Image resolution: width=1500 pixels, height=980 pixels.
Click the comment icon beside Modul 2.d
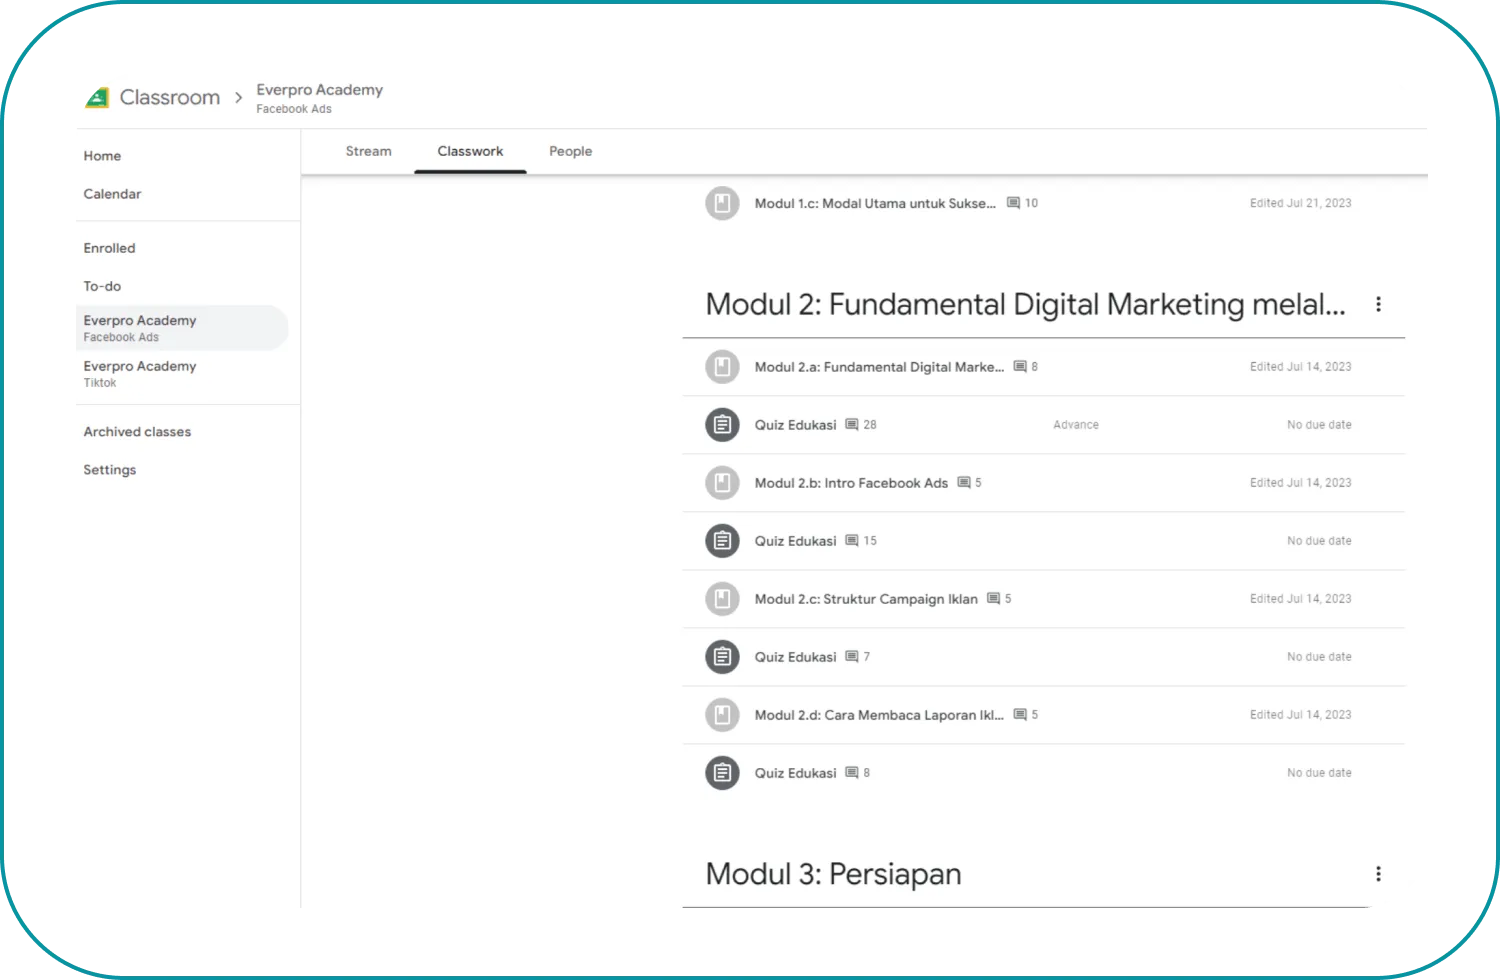[x=1020, y=715]
